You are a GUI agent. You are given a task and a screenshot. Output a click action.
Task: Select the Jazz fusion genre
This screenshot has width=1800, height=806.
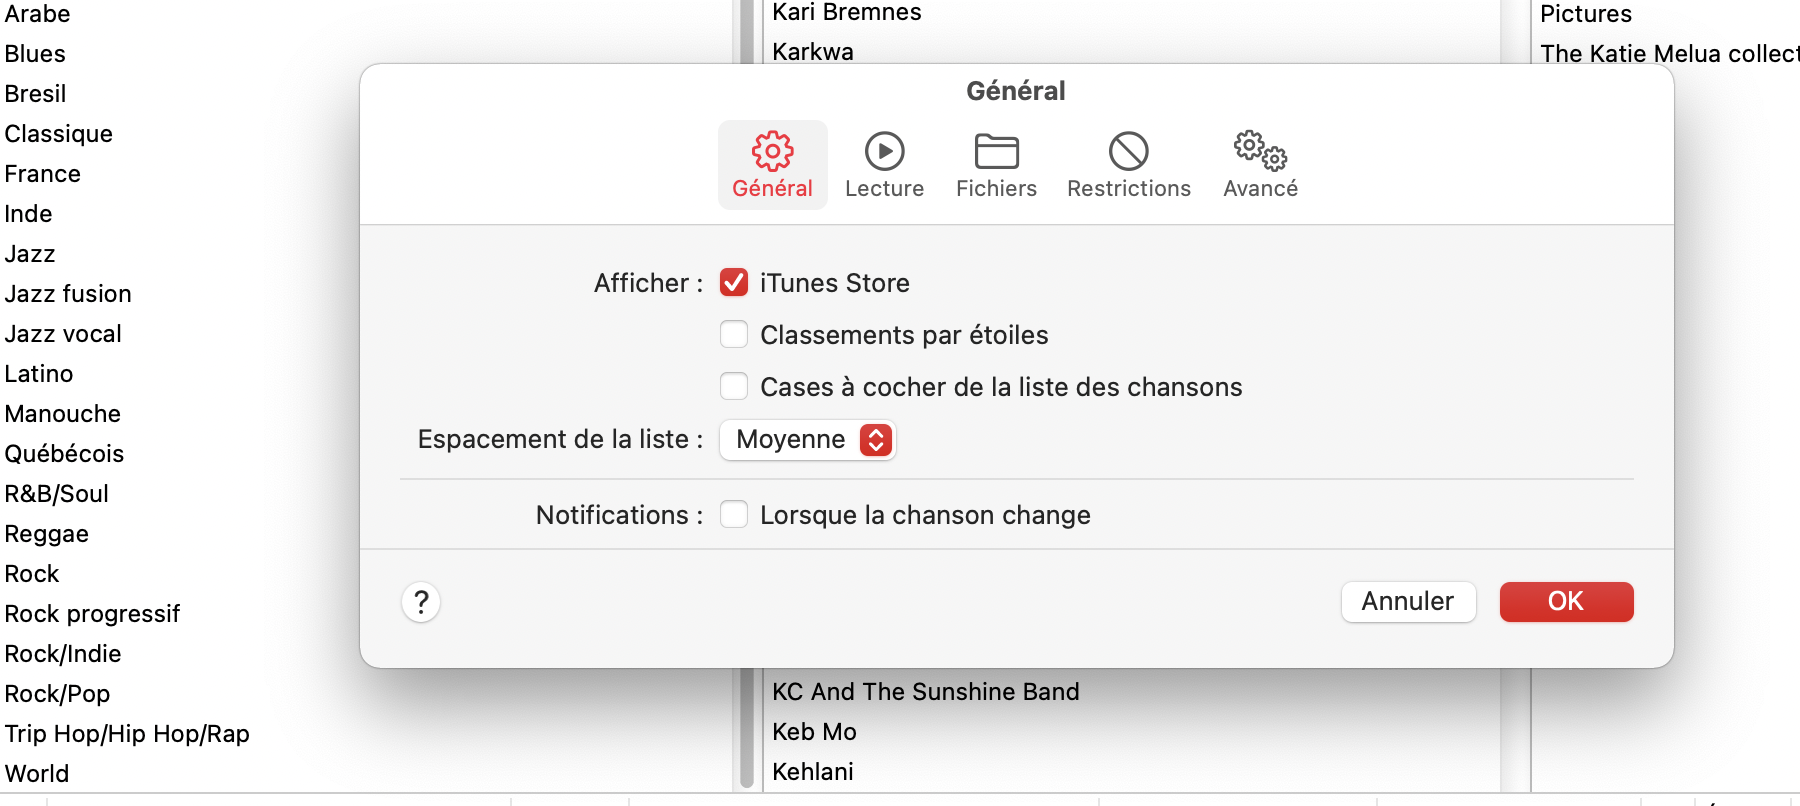click(68, 294)
